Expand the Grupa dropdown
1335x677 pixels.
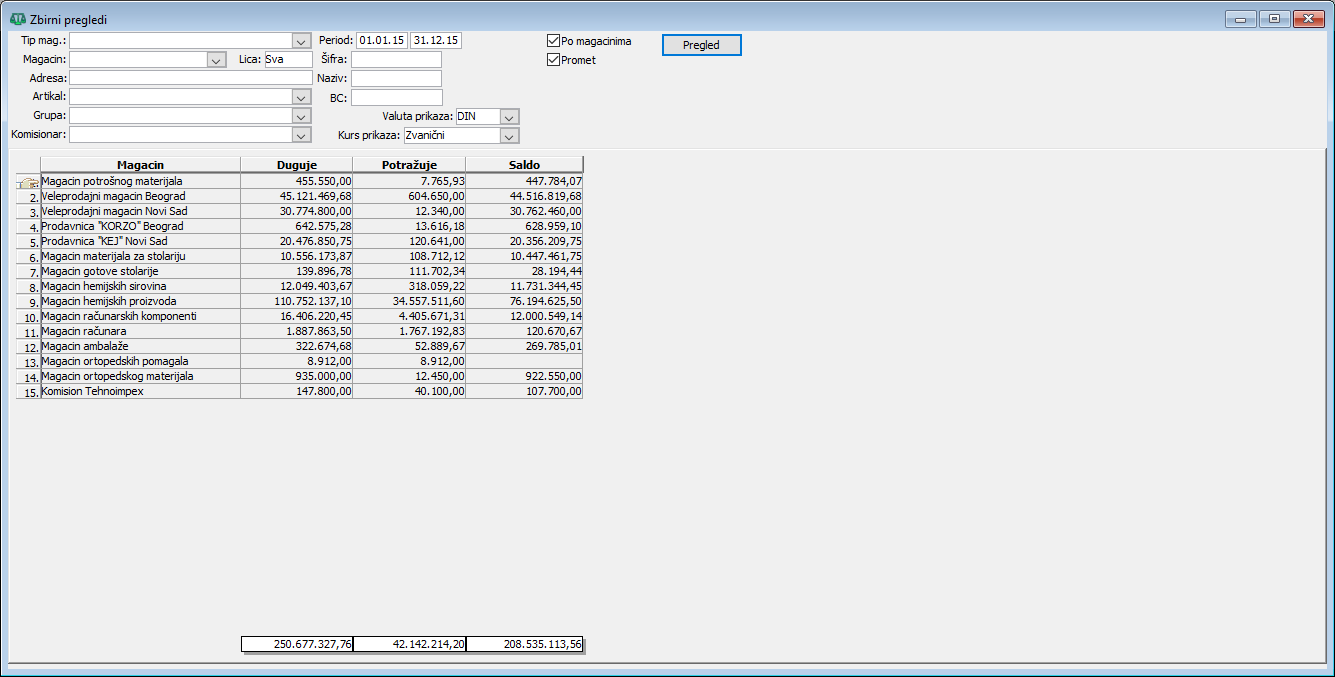click(x=302, y=116)
